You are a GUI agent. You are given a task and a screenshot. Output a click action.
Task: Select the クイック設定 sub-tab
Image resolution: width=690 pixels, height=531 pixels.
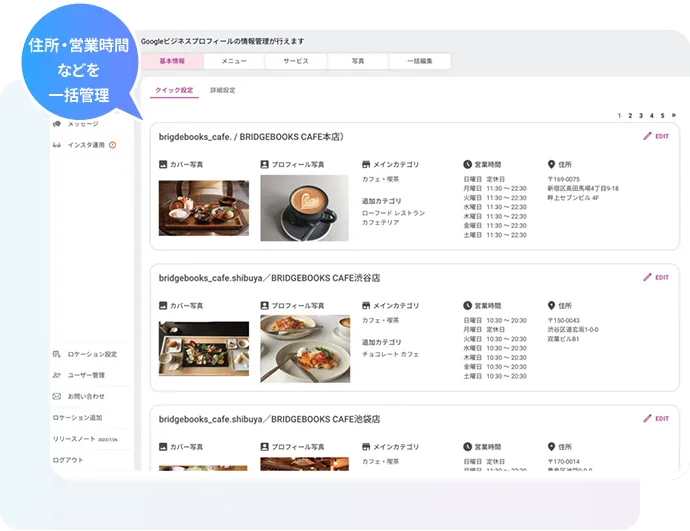174,90
